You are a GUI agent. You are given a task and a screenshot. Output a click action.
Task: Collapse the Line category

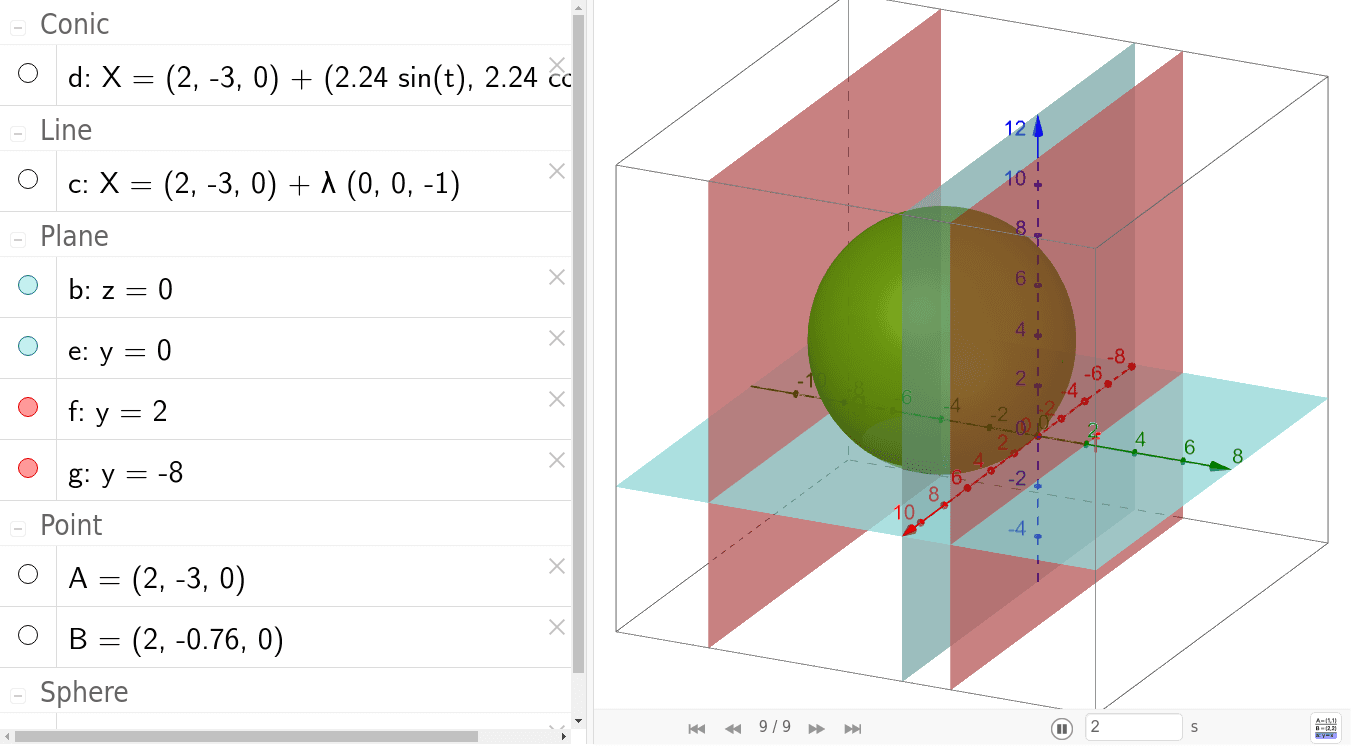tap(17, 133)
